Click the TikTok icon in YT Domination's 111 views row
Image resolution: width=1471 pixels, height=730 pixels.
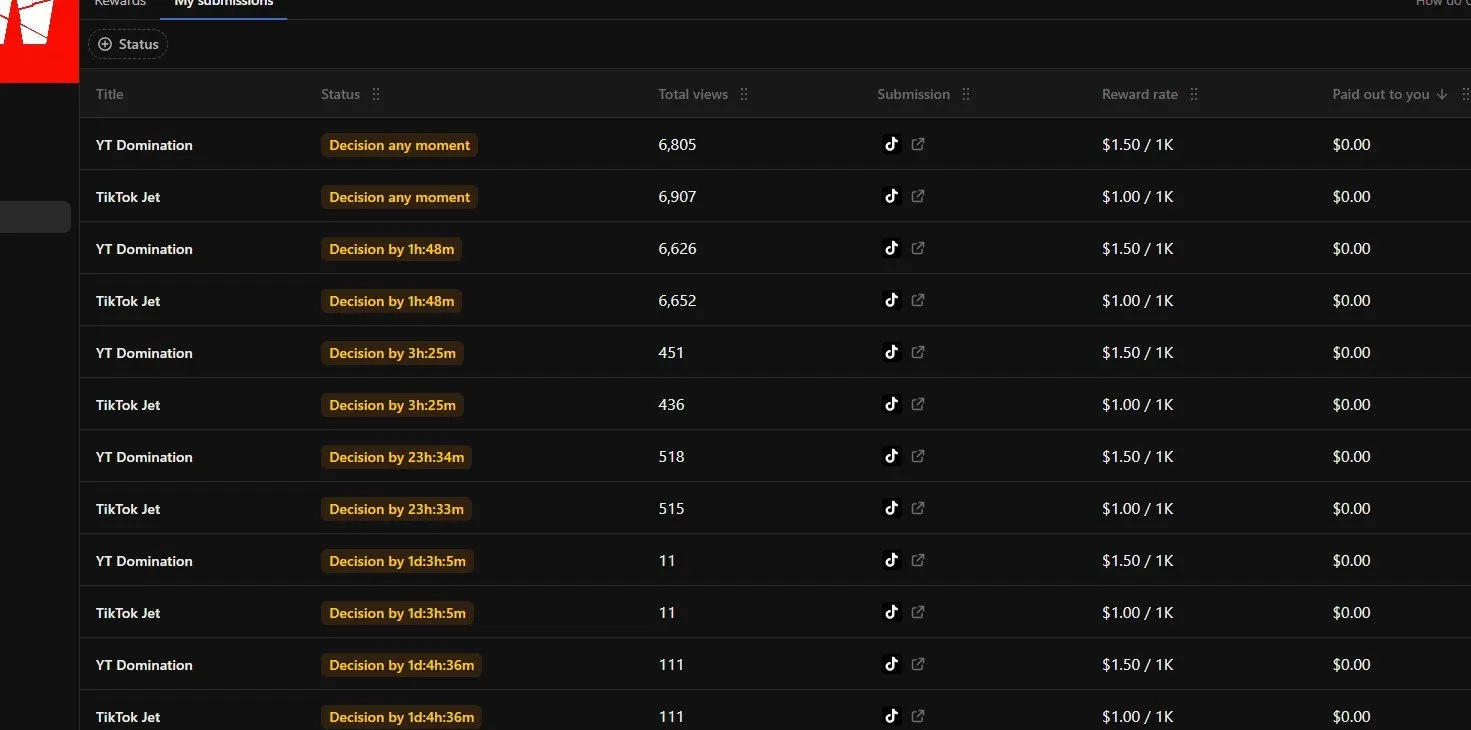892,664
